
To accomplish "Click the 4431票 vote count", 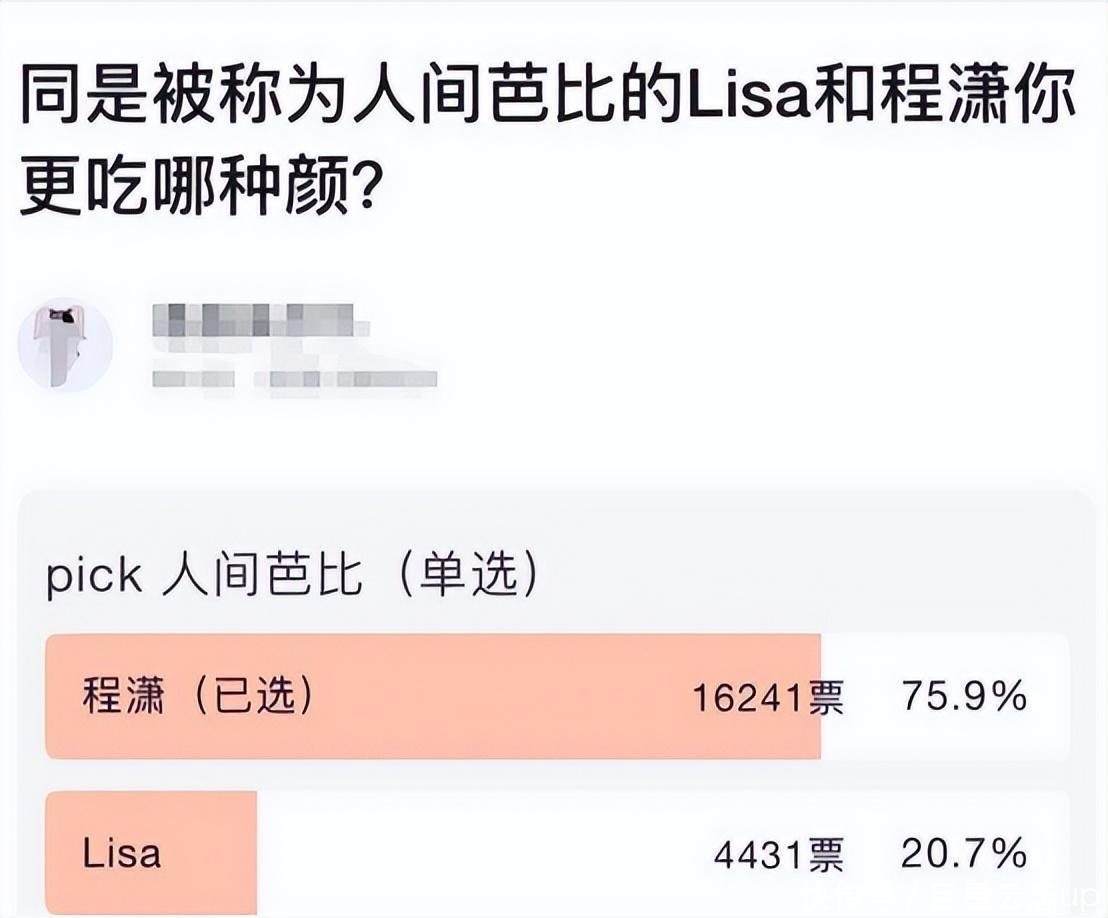I will point(778,855).
